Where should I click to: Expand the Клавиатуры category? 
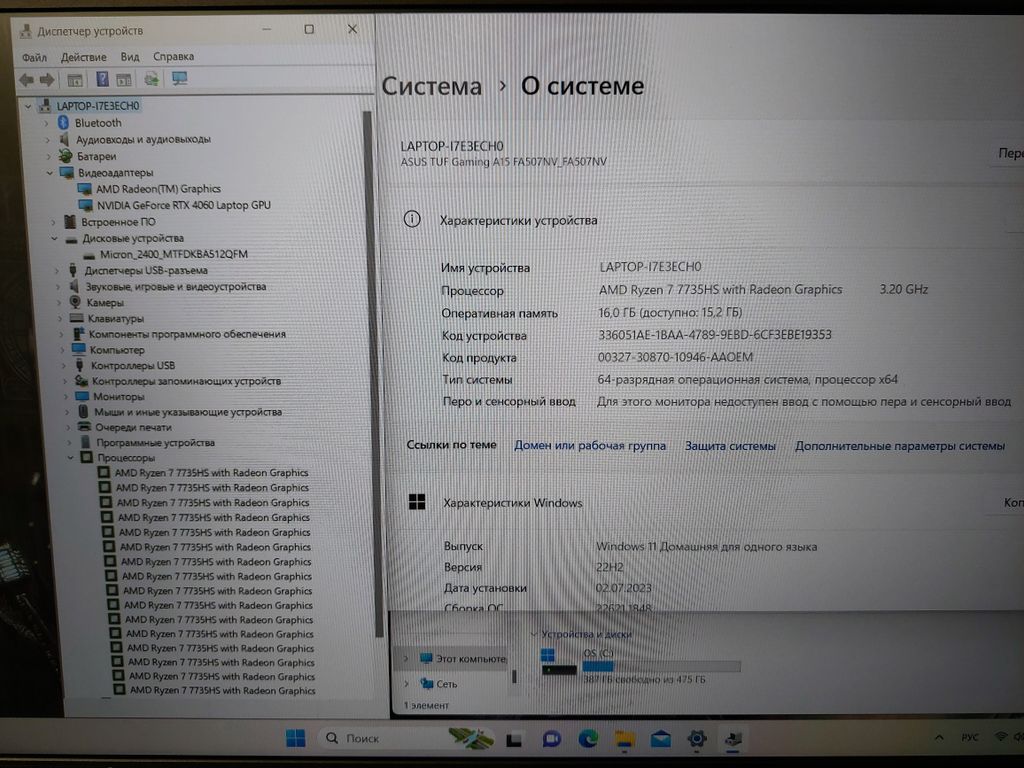pyautogui.click(x=60, y=318)
